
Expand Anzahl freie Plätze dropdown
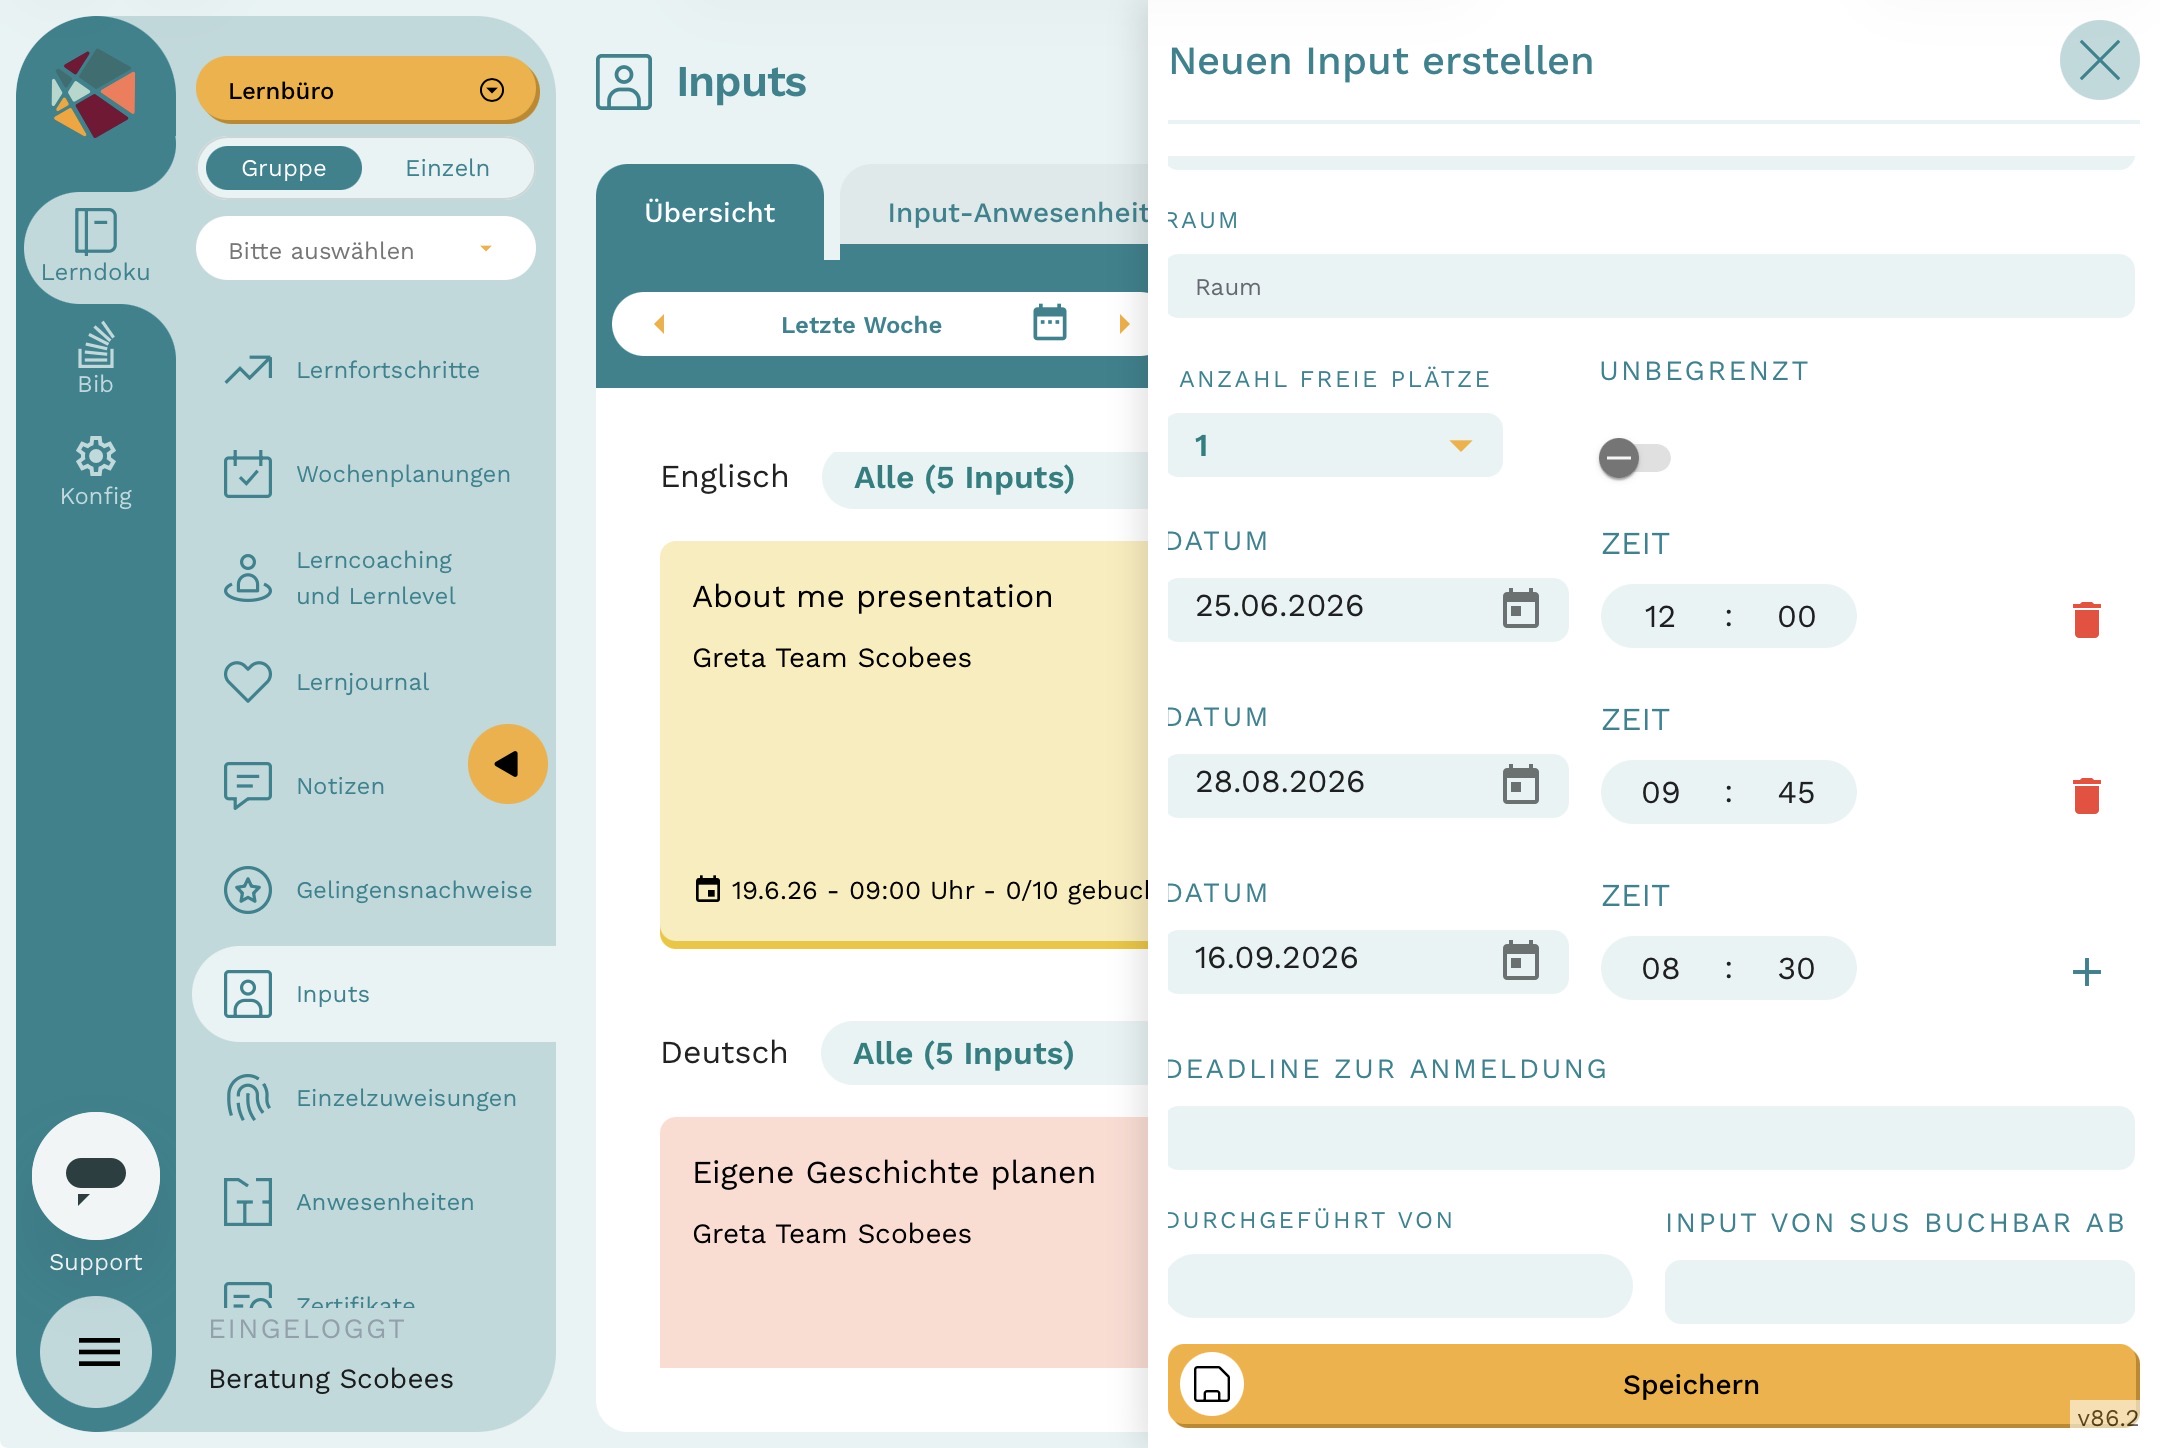[x=1334, y=445]
